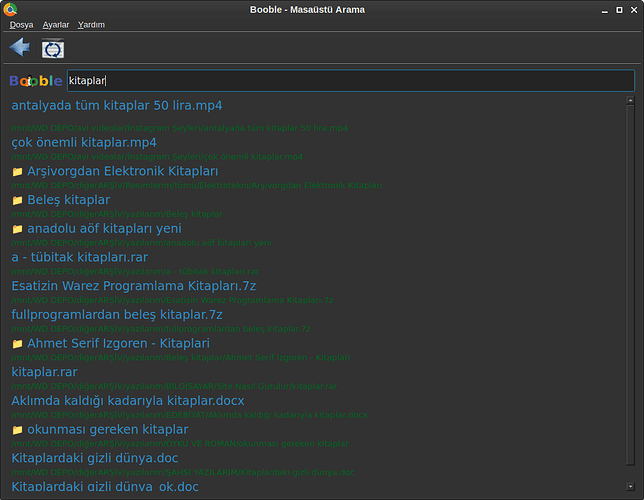Click the back arrow toolbar icon
Viewport: 644px width, 500px height.
19,47
